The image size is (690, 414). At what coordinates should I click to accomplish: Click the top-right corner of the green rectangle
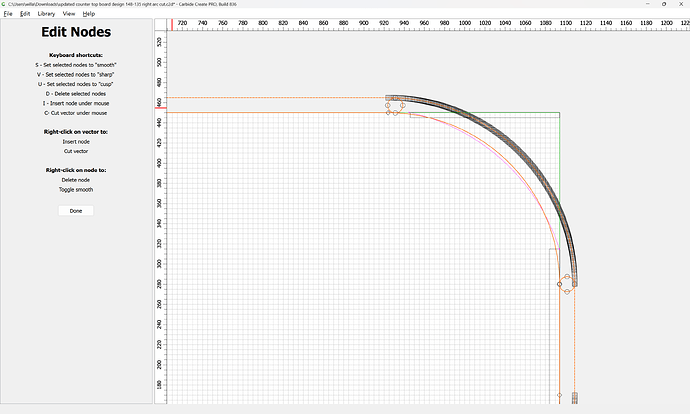559,113
